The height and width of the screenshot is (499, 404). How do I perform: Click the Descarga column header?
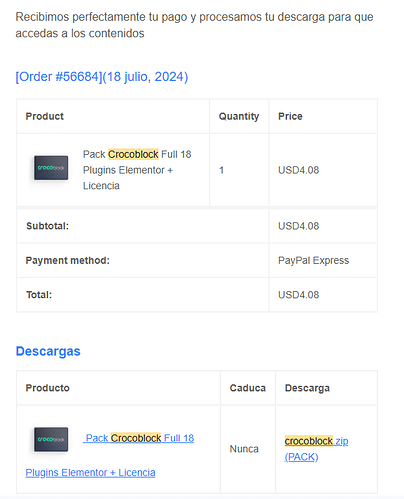(x=307, y=388)
